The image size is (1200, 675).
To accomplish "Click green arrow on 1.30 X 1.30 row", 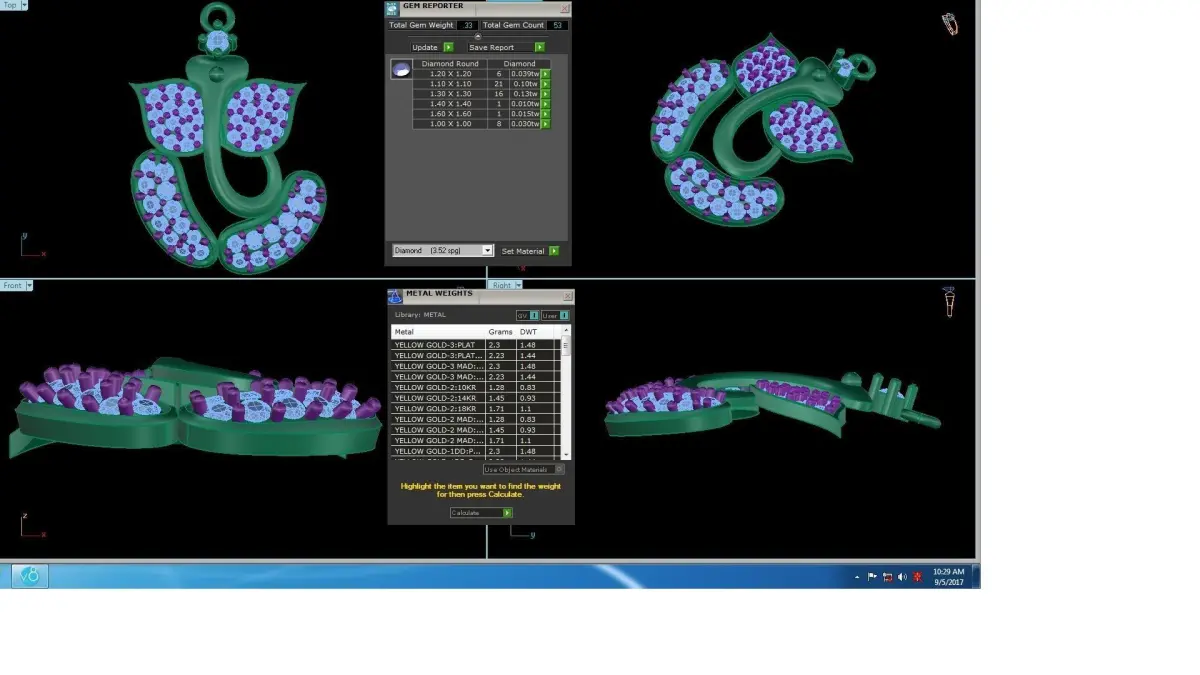I will [x=545, y=94].
